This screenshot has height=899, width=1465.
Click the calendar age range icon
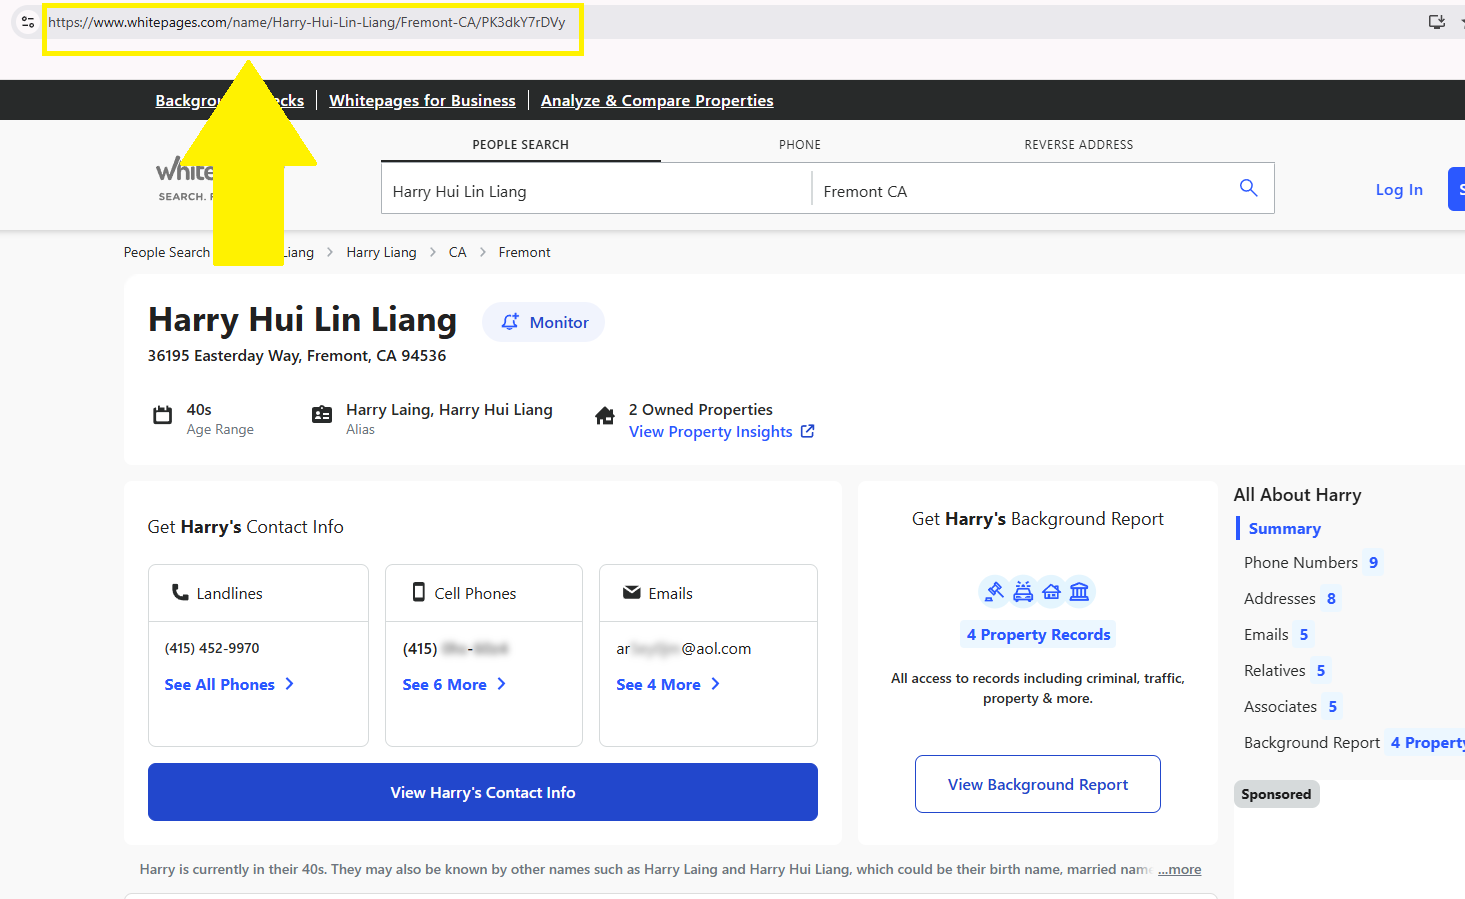(162, 415)
